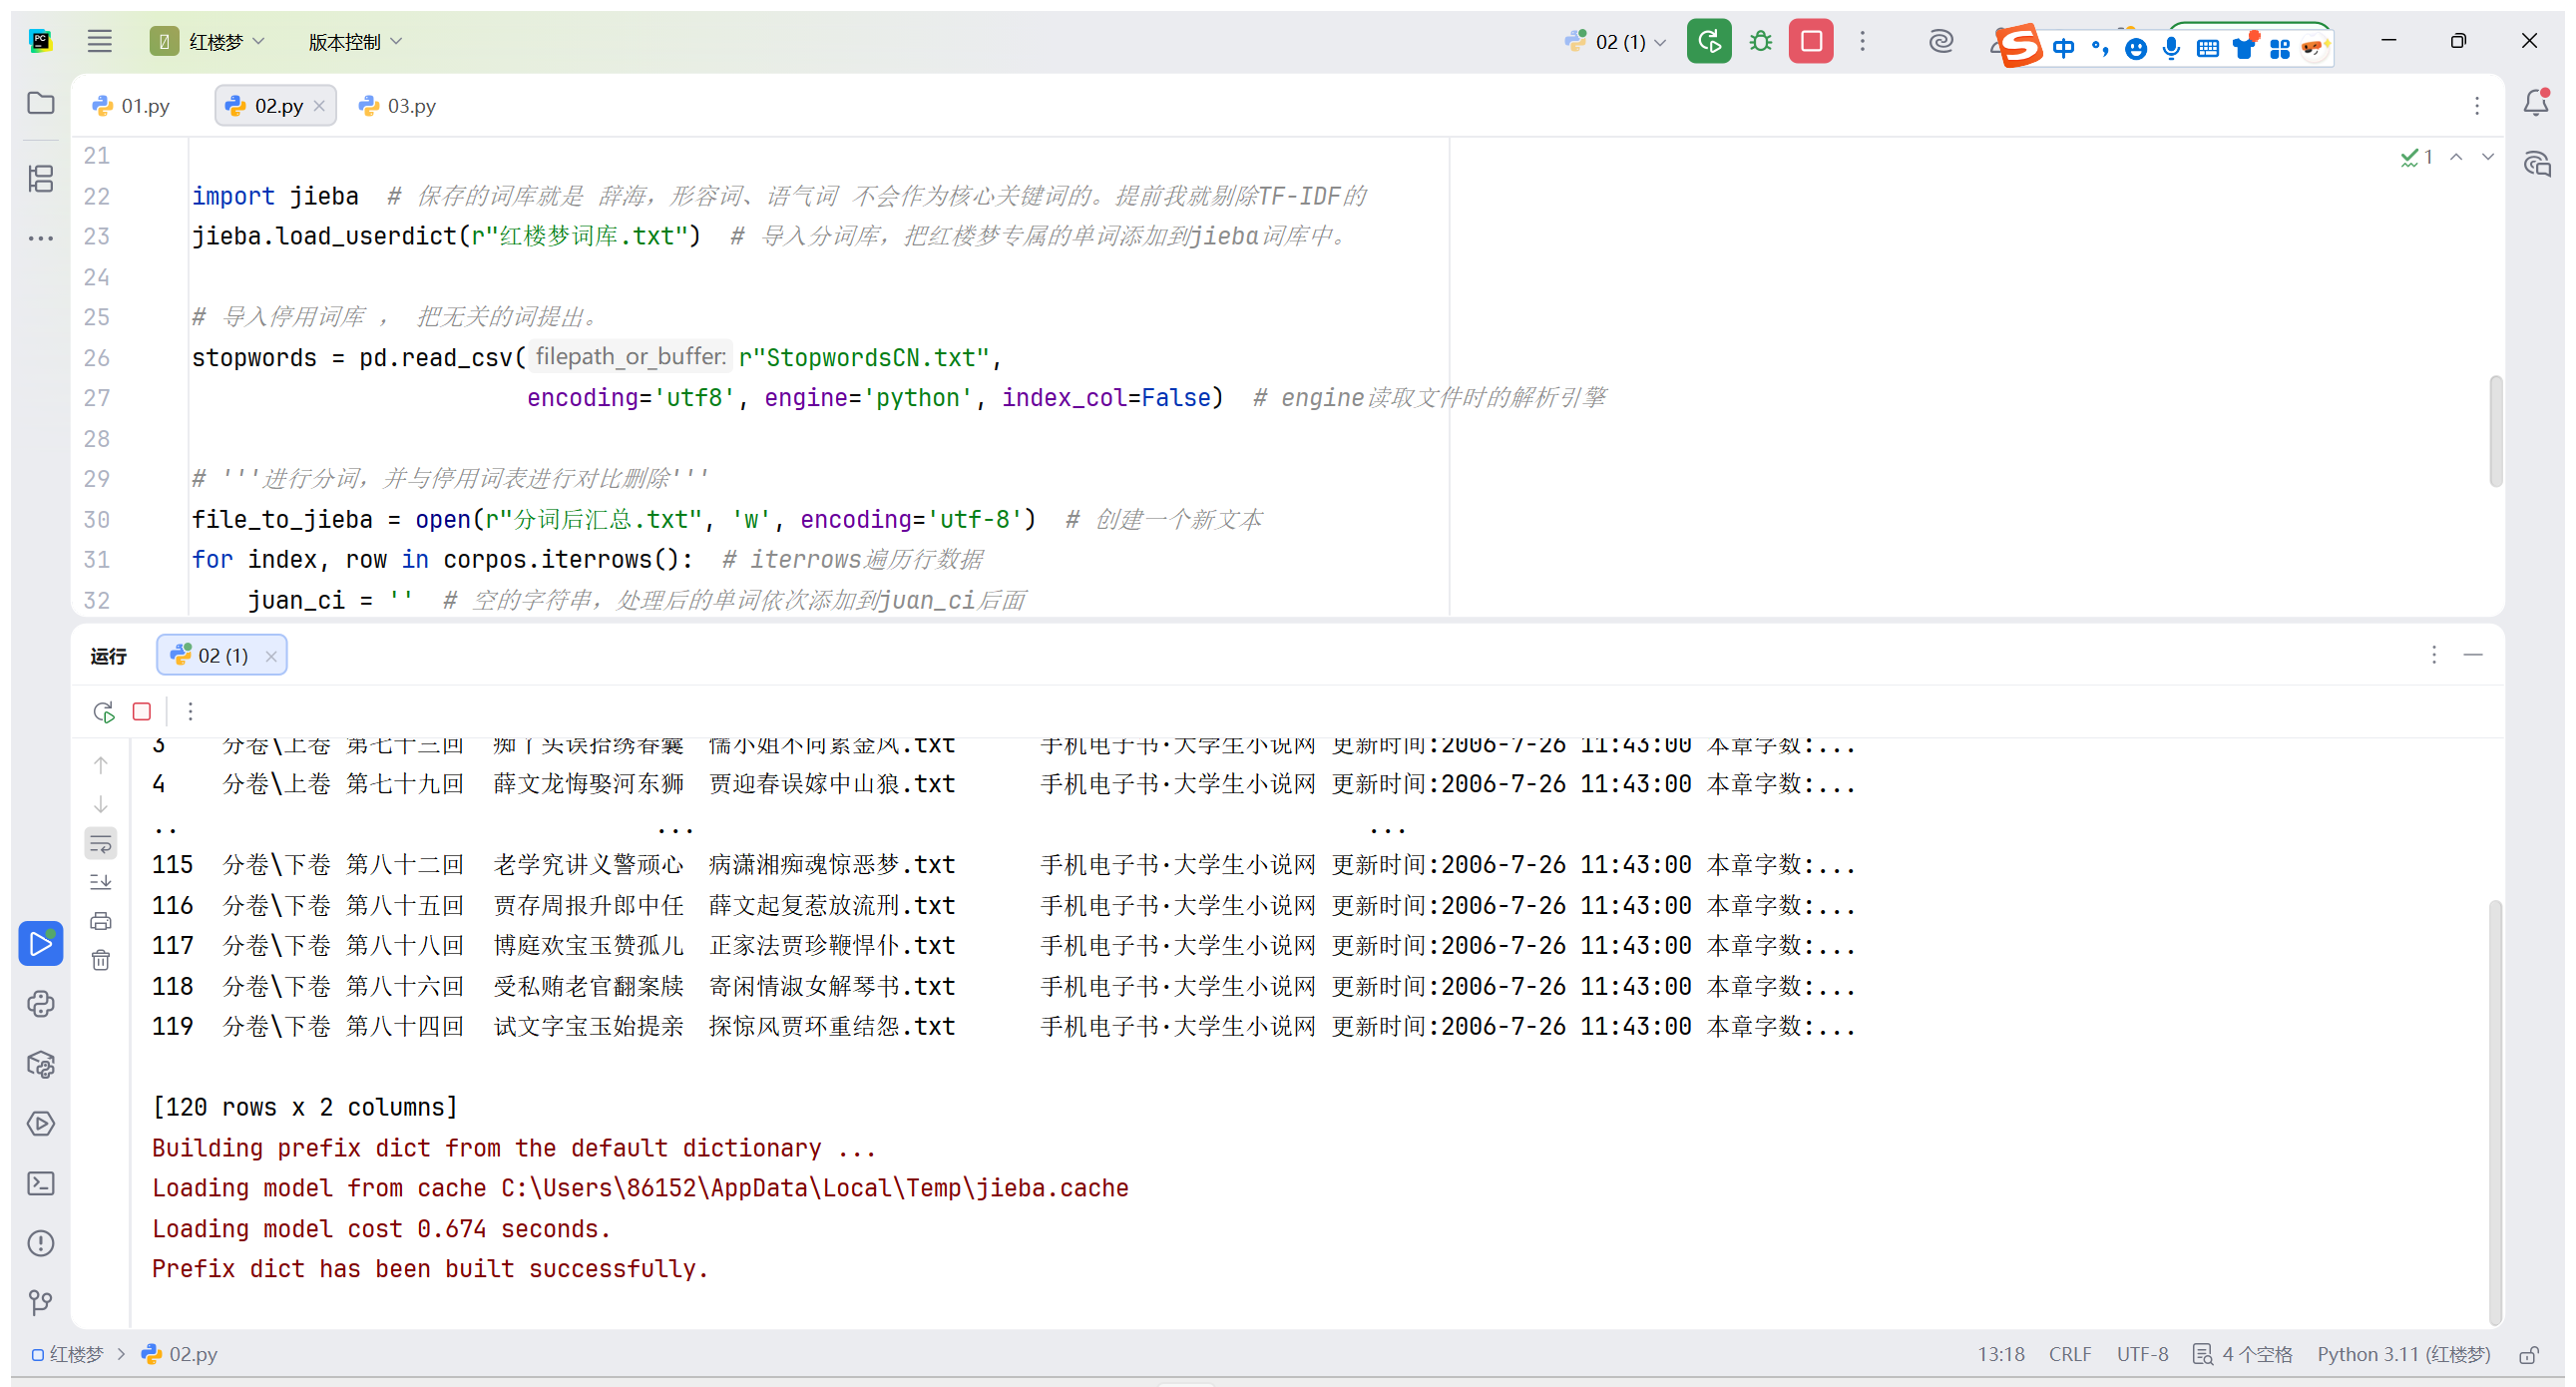Open the Problems tool window

point(41,1243)
